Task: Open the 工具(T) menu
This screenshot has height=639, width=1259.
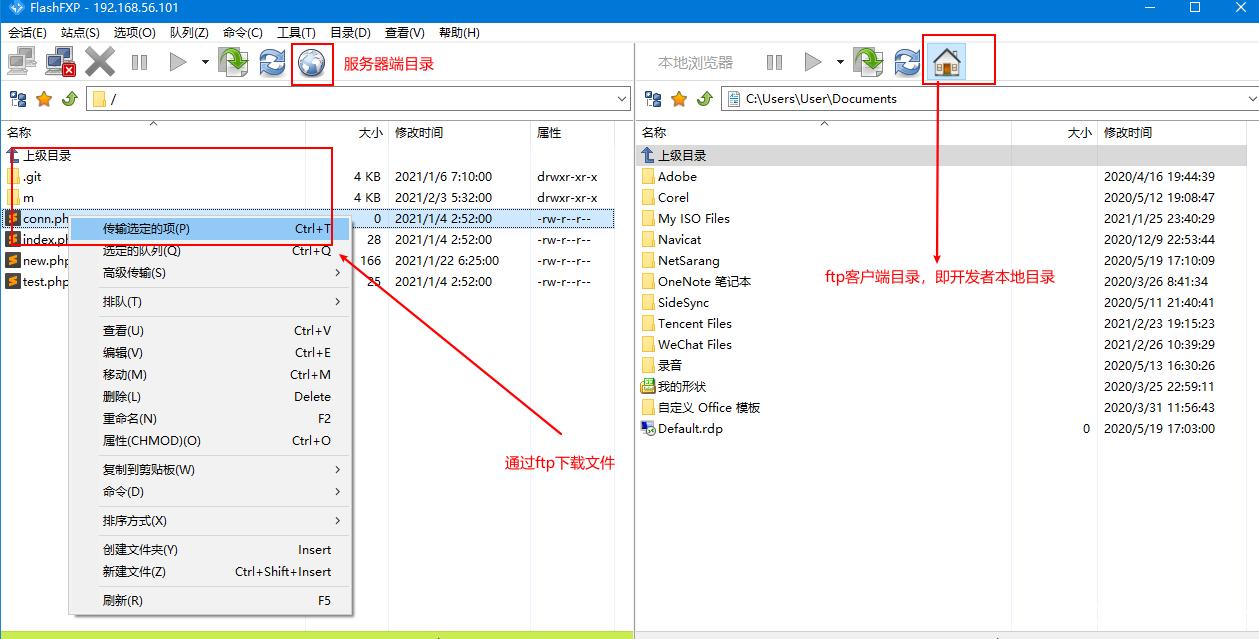Action: pyautogui.click(x=296, y=33)
